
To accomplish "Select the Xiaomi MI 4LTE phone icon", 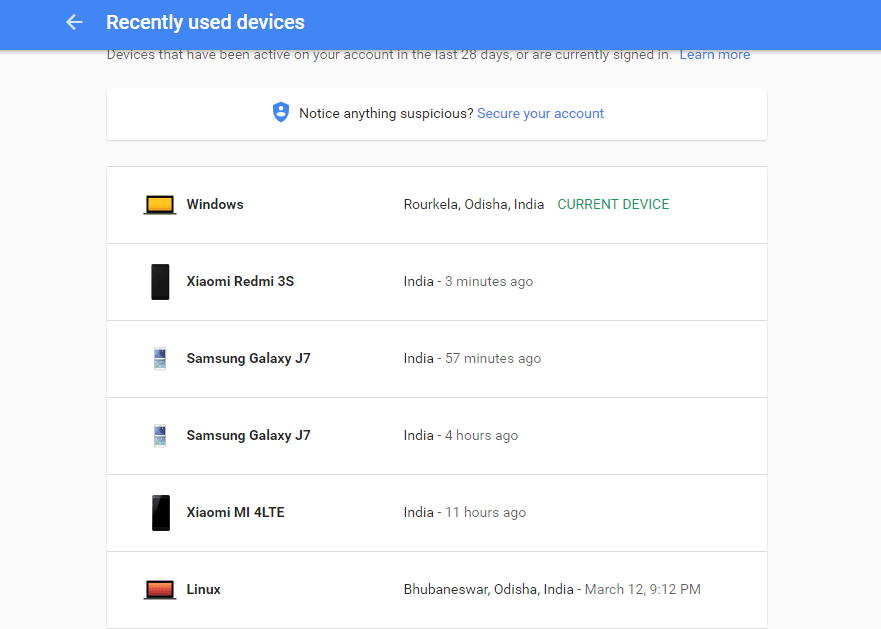I will click(x=160, y=512).
